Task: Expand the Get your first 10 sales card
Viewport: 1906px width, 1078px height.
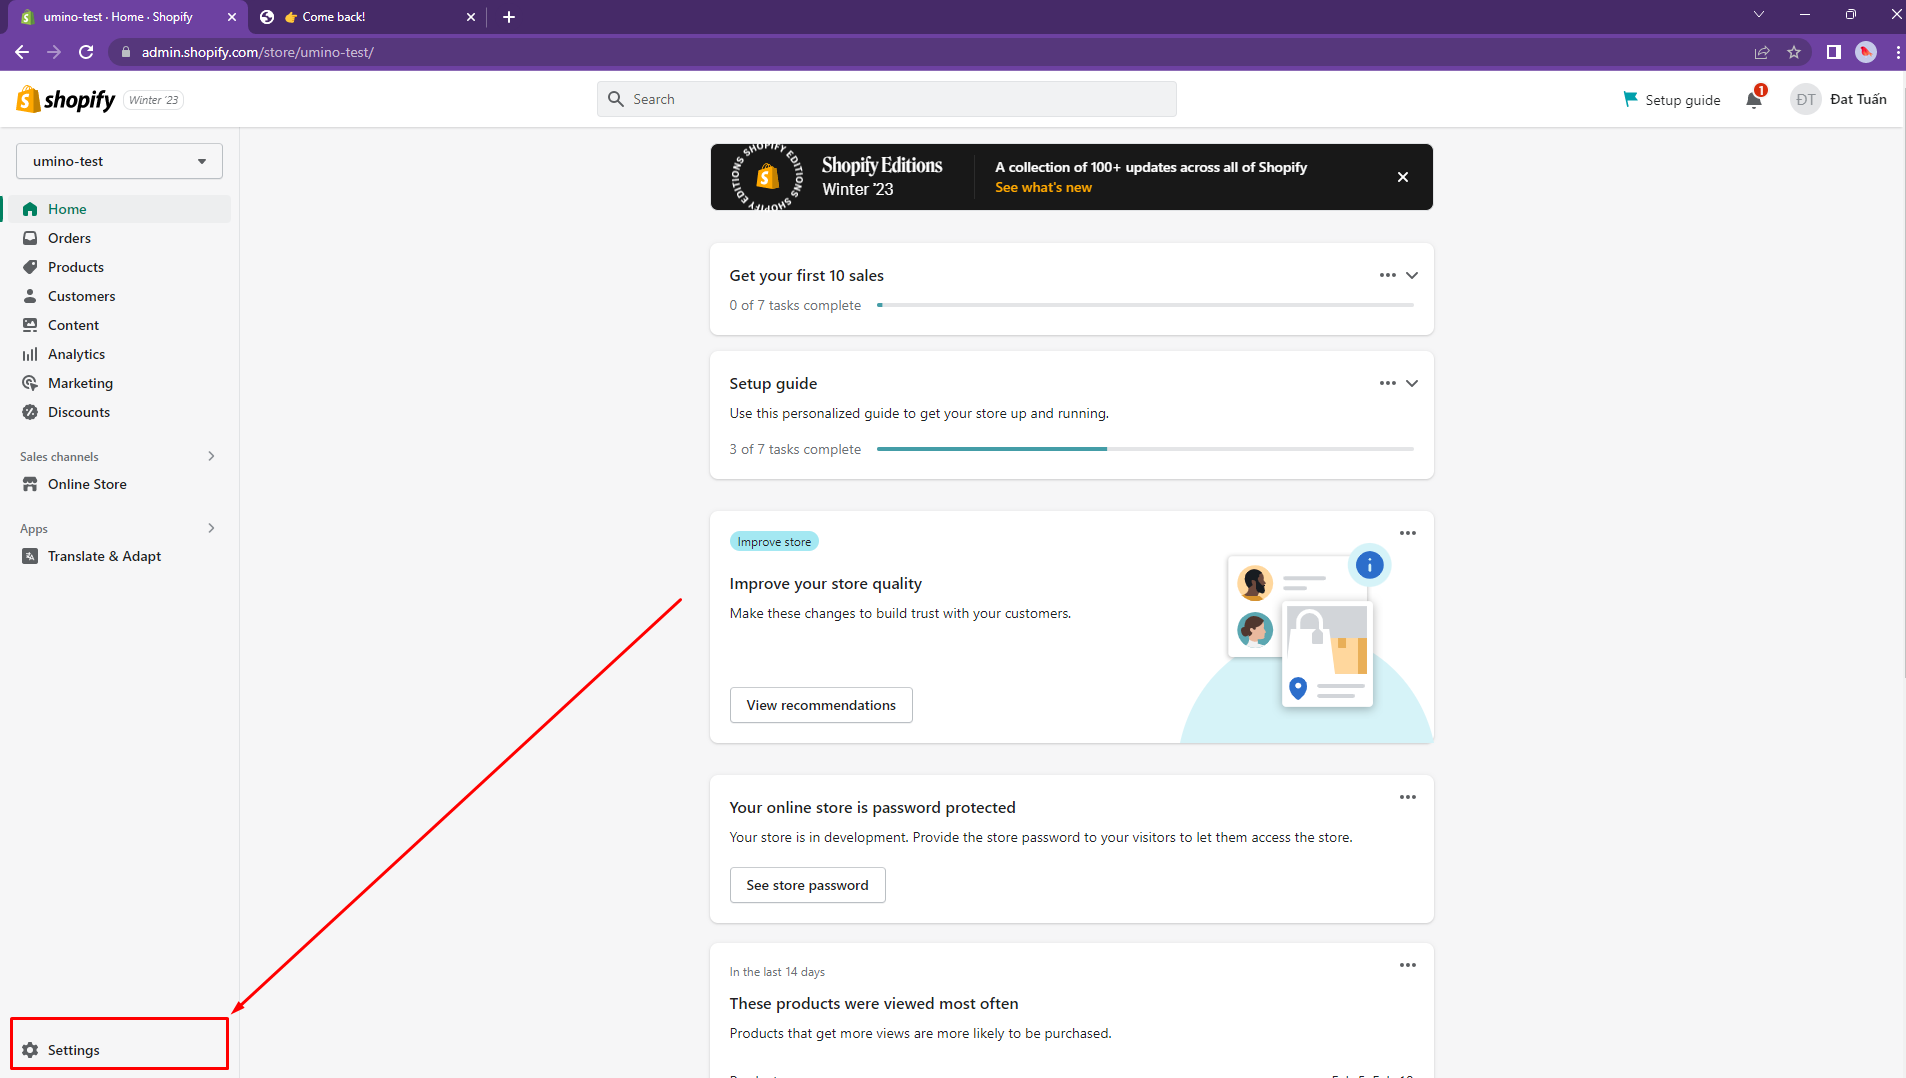Action: click(1412, 275)
